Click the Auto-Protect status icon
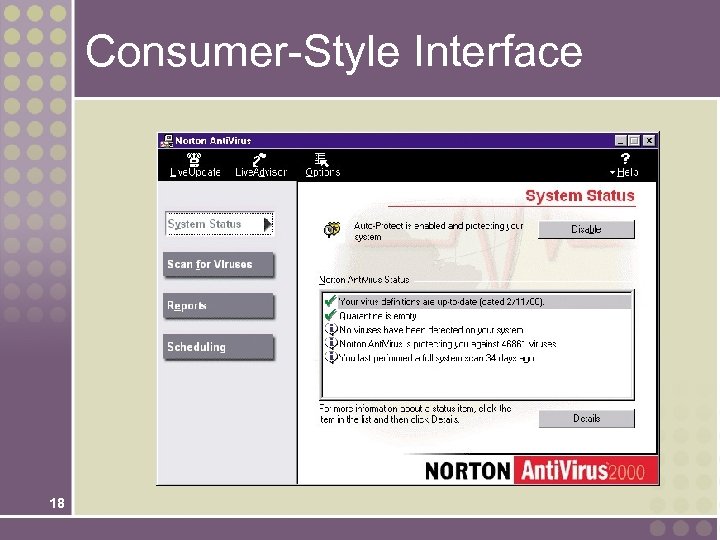720x540 pixels. pyautogui.click(x=332, y=229)
